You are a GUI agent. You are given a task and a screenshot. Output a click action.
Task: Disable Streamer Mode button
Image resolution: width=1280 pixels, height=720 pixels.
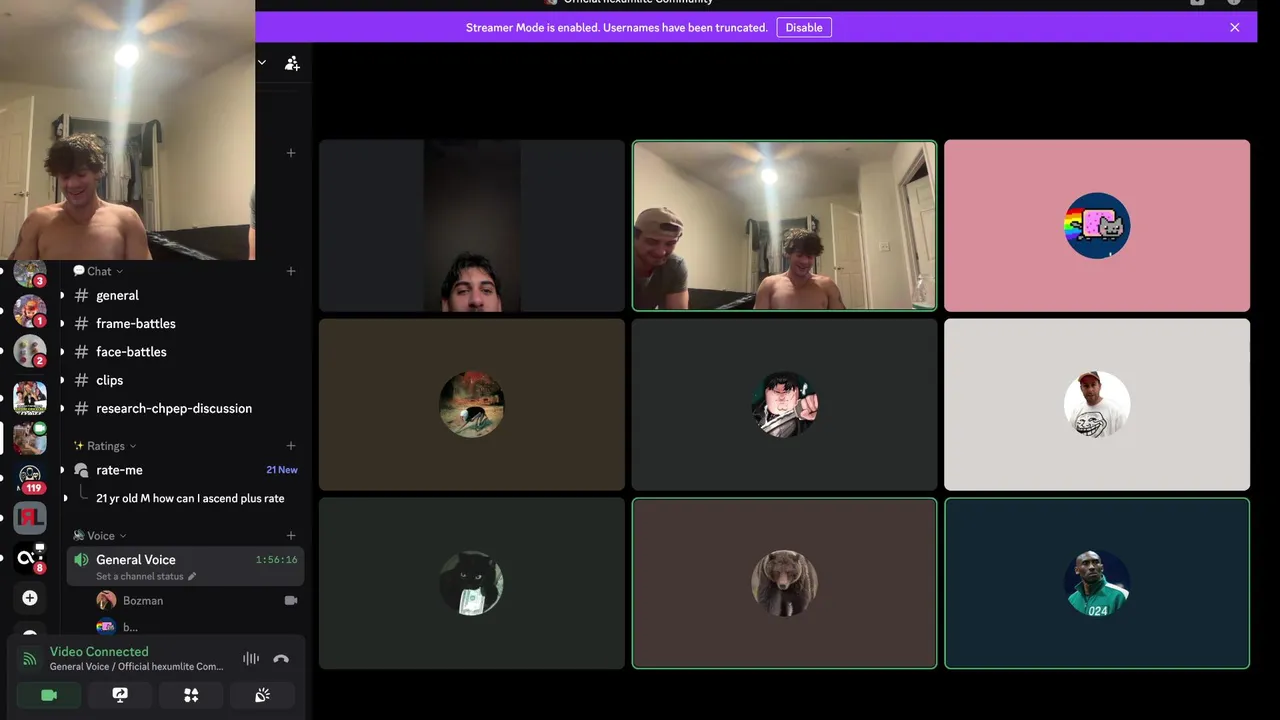804,28
